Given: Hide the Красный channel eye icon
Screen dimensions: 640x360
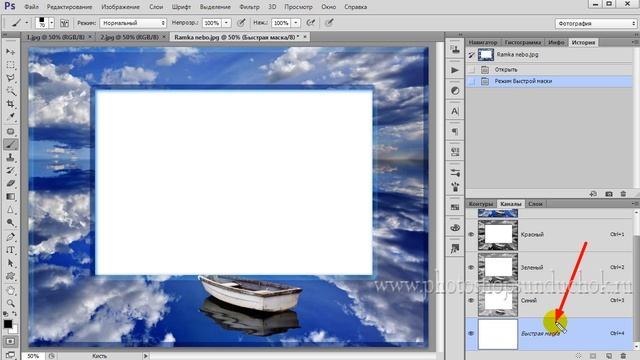Looking at the screenshot, I should click(x=471, y=235).
